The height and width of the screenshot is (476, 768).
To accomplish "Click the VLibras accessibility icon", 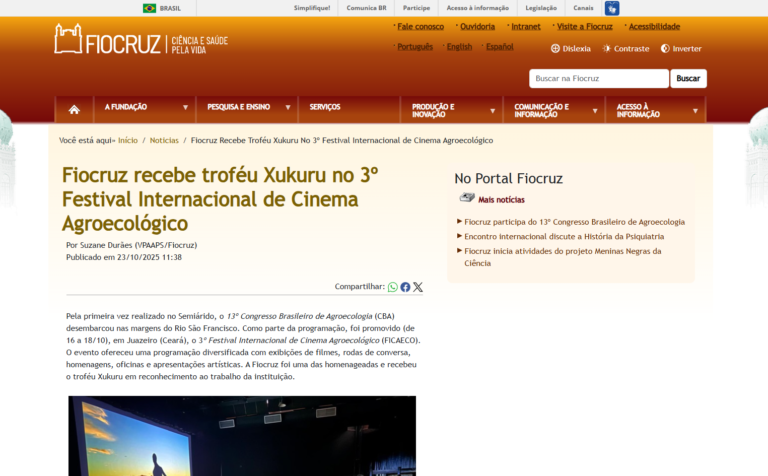I will tap(612, 8).
